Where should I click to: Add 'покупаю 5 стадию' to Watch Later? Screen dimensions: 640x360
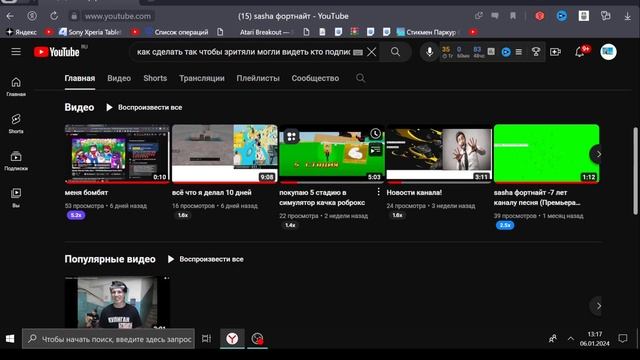click(x=376, y=133)
